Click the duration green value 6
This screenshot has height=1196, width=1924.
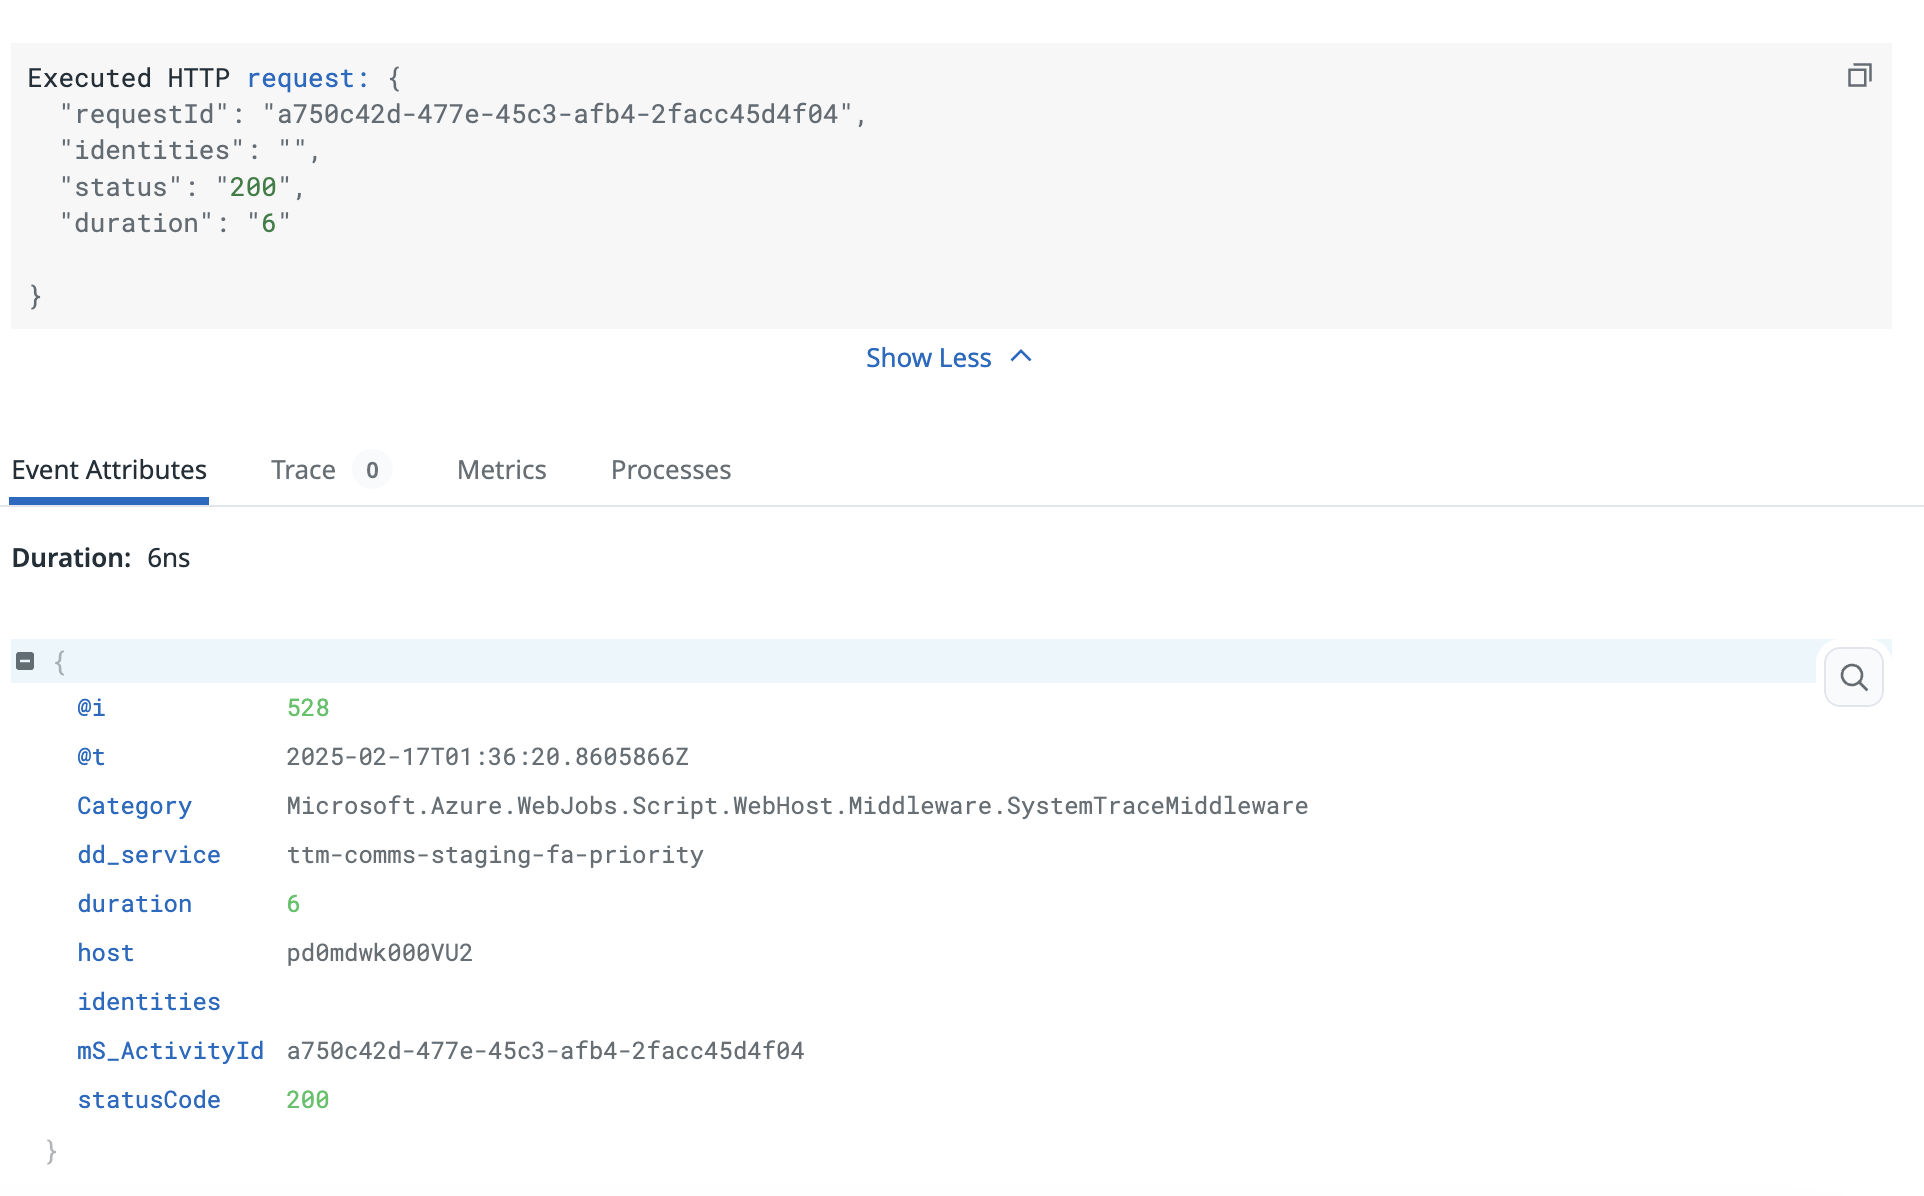(292, 903)
